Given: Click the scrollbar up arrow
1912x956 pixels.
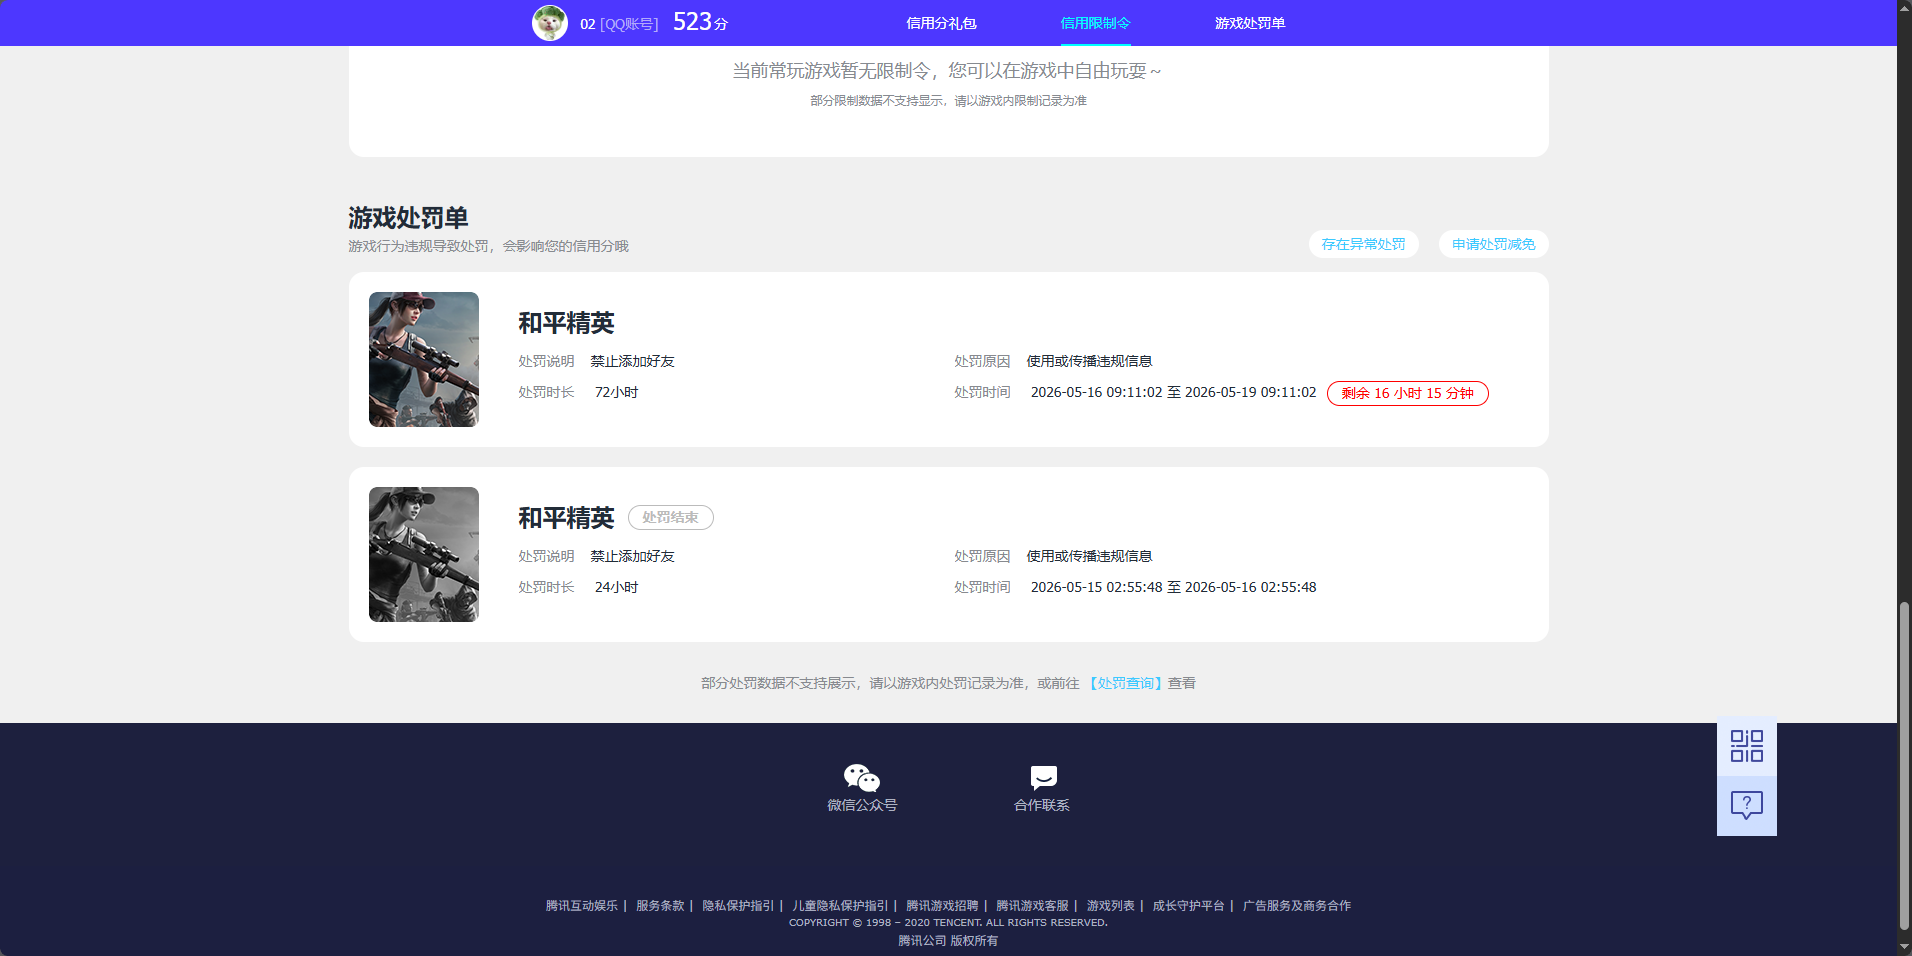Looking at the screenshot, I should coord(1904,8).
